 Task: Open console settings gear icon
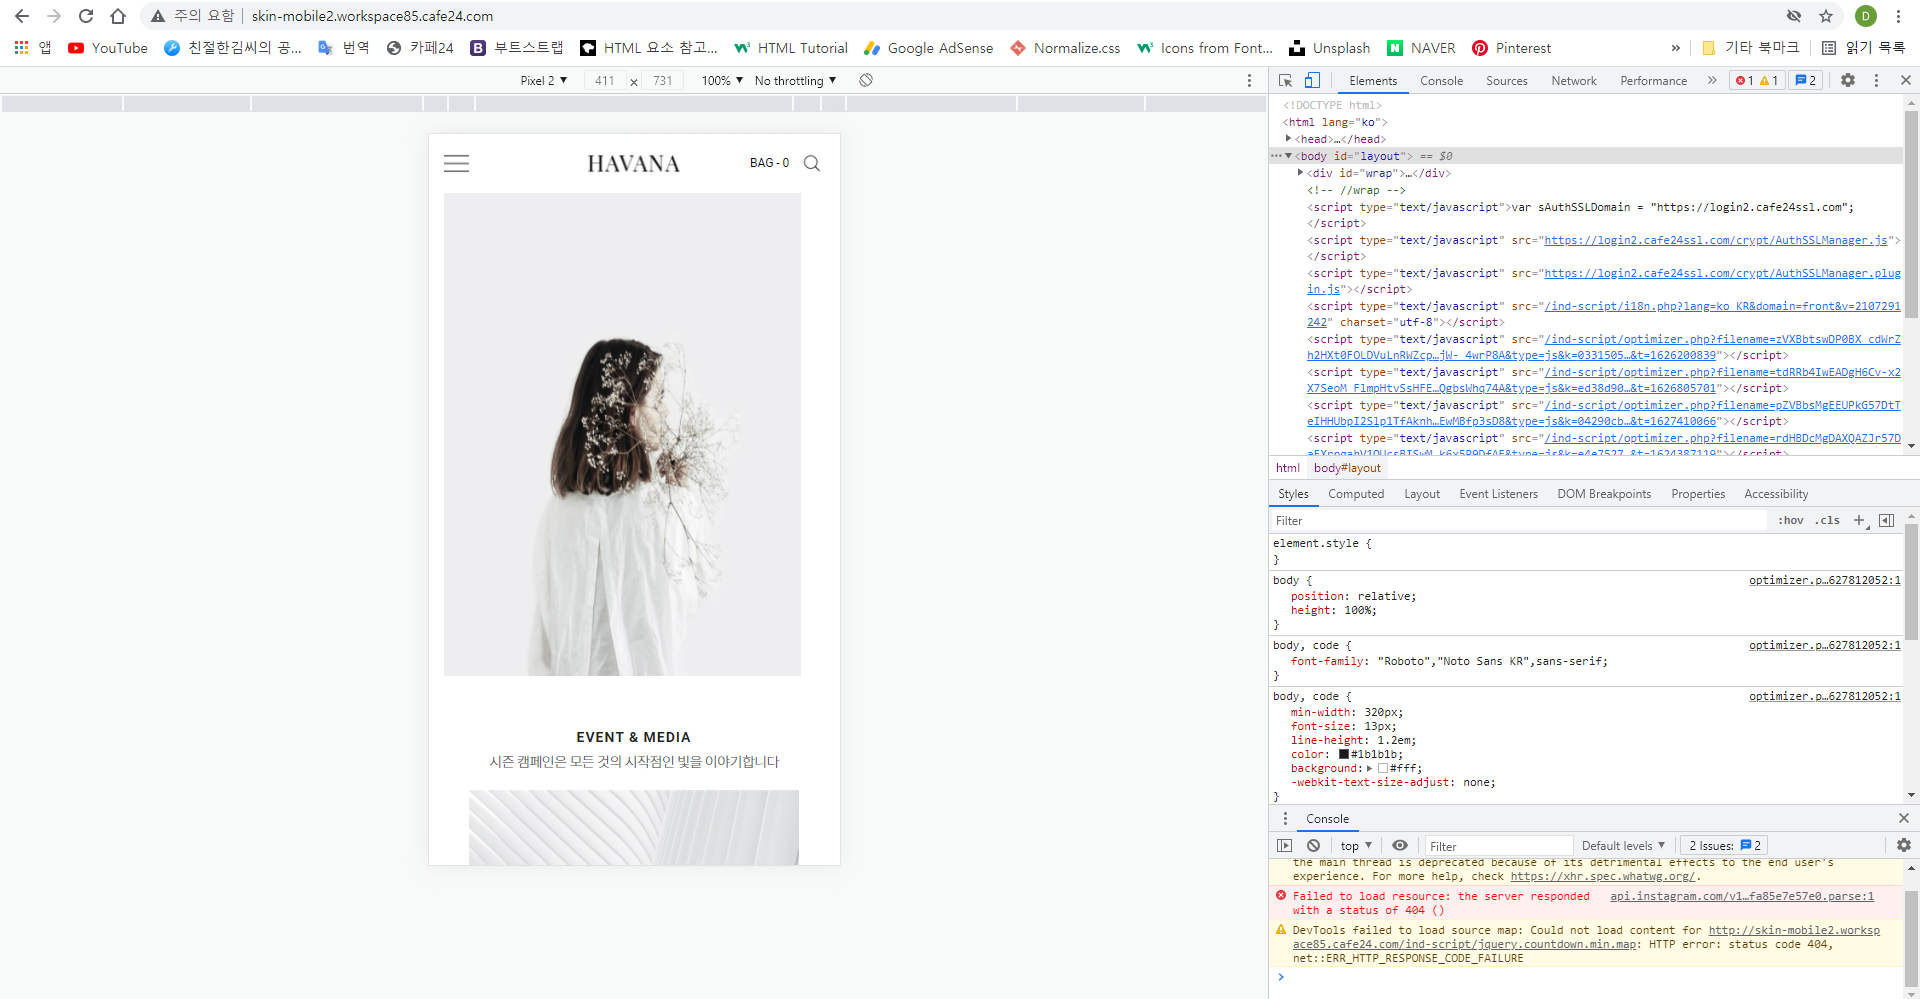coord(1904,846)
